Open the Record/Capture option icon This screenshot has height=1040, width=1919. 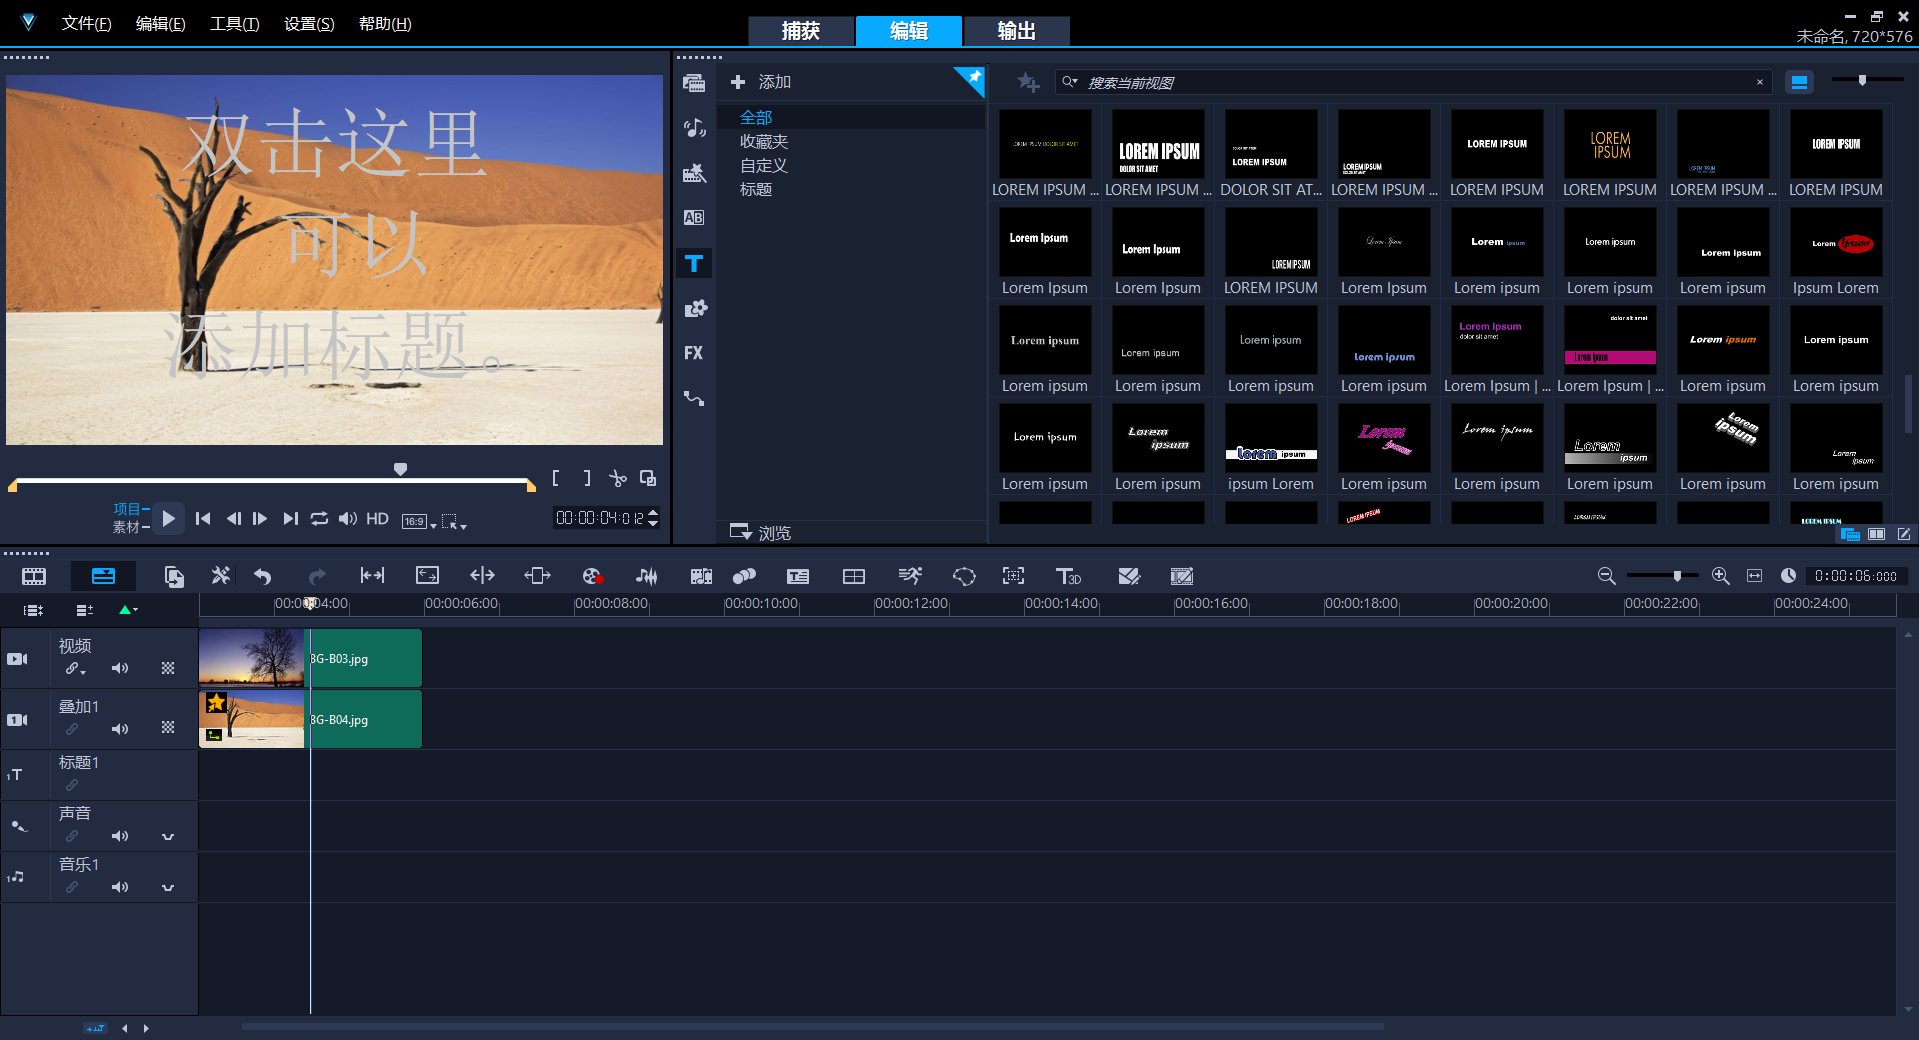click(593, 576)
